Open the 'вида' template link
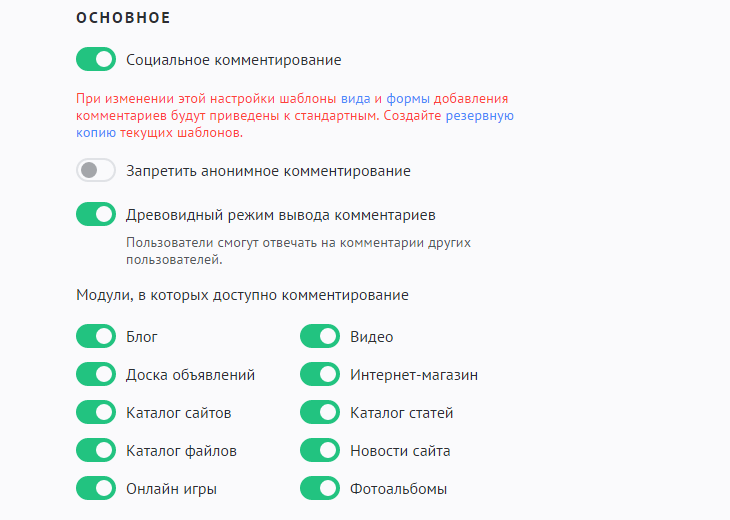730x520 pixels. pos(355,99)
